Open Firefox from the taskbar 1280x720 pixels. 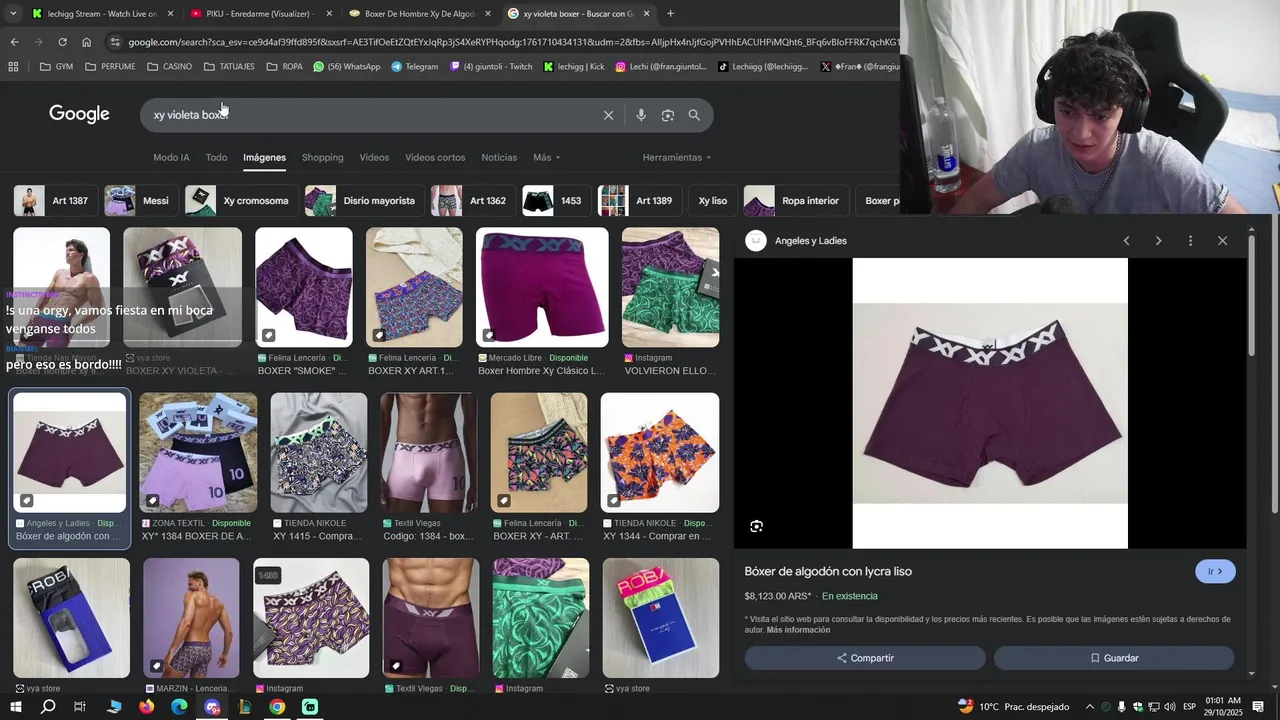click(146, 707)
